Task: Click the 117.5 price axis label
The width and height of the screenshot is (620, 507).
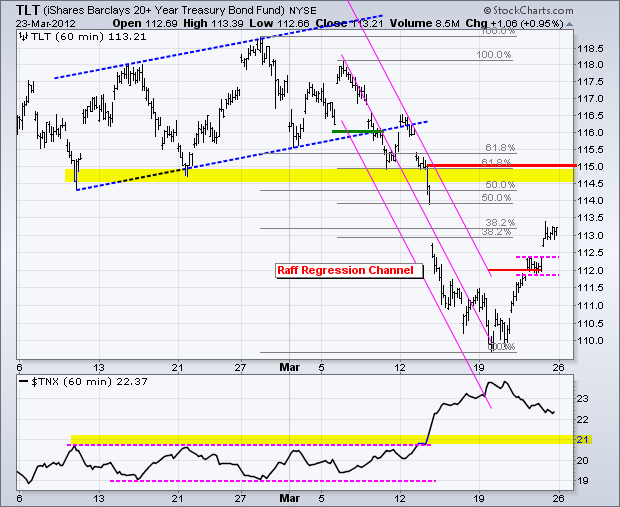Action: click(x=590, y=82)
